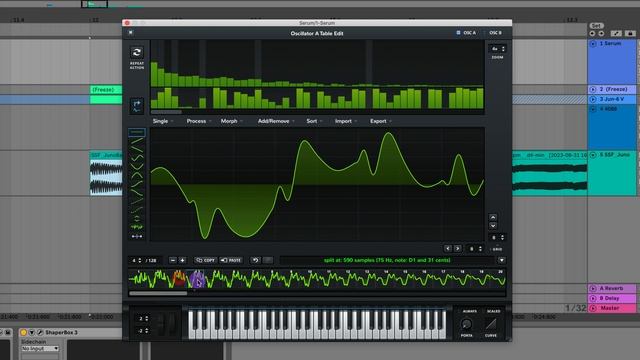Select the Master track in Ableton

[x=611, y=308]
